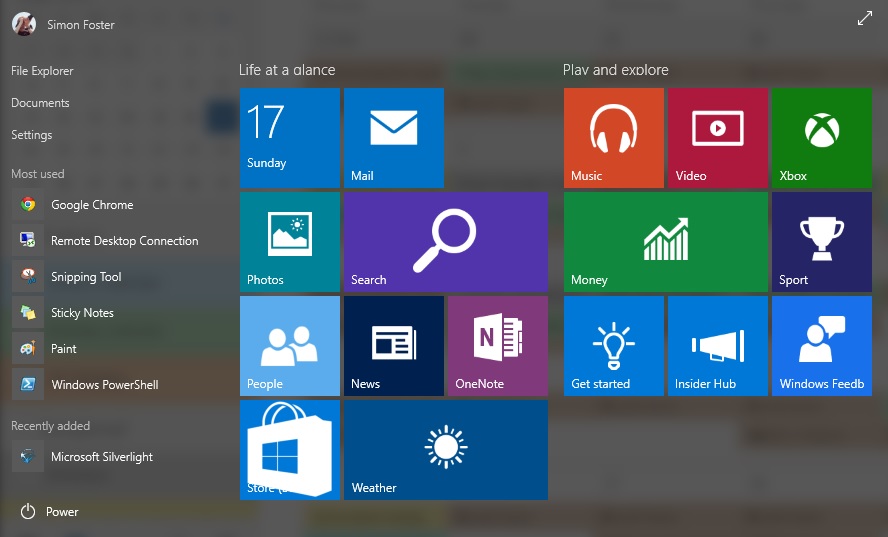Launch the Insider Hub megaphone tile
This screenshot has width=888, height=537.
(x=718, y=346)
